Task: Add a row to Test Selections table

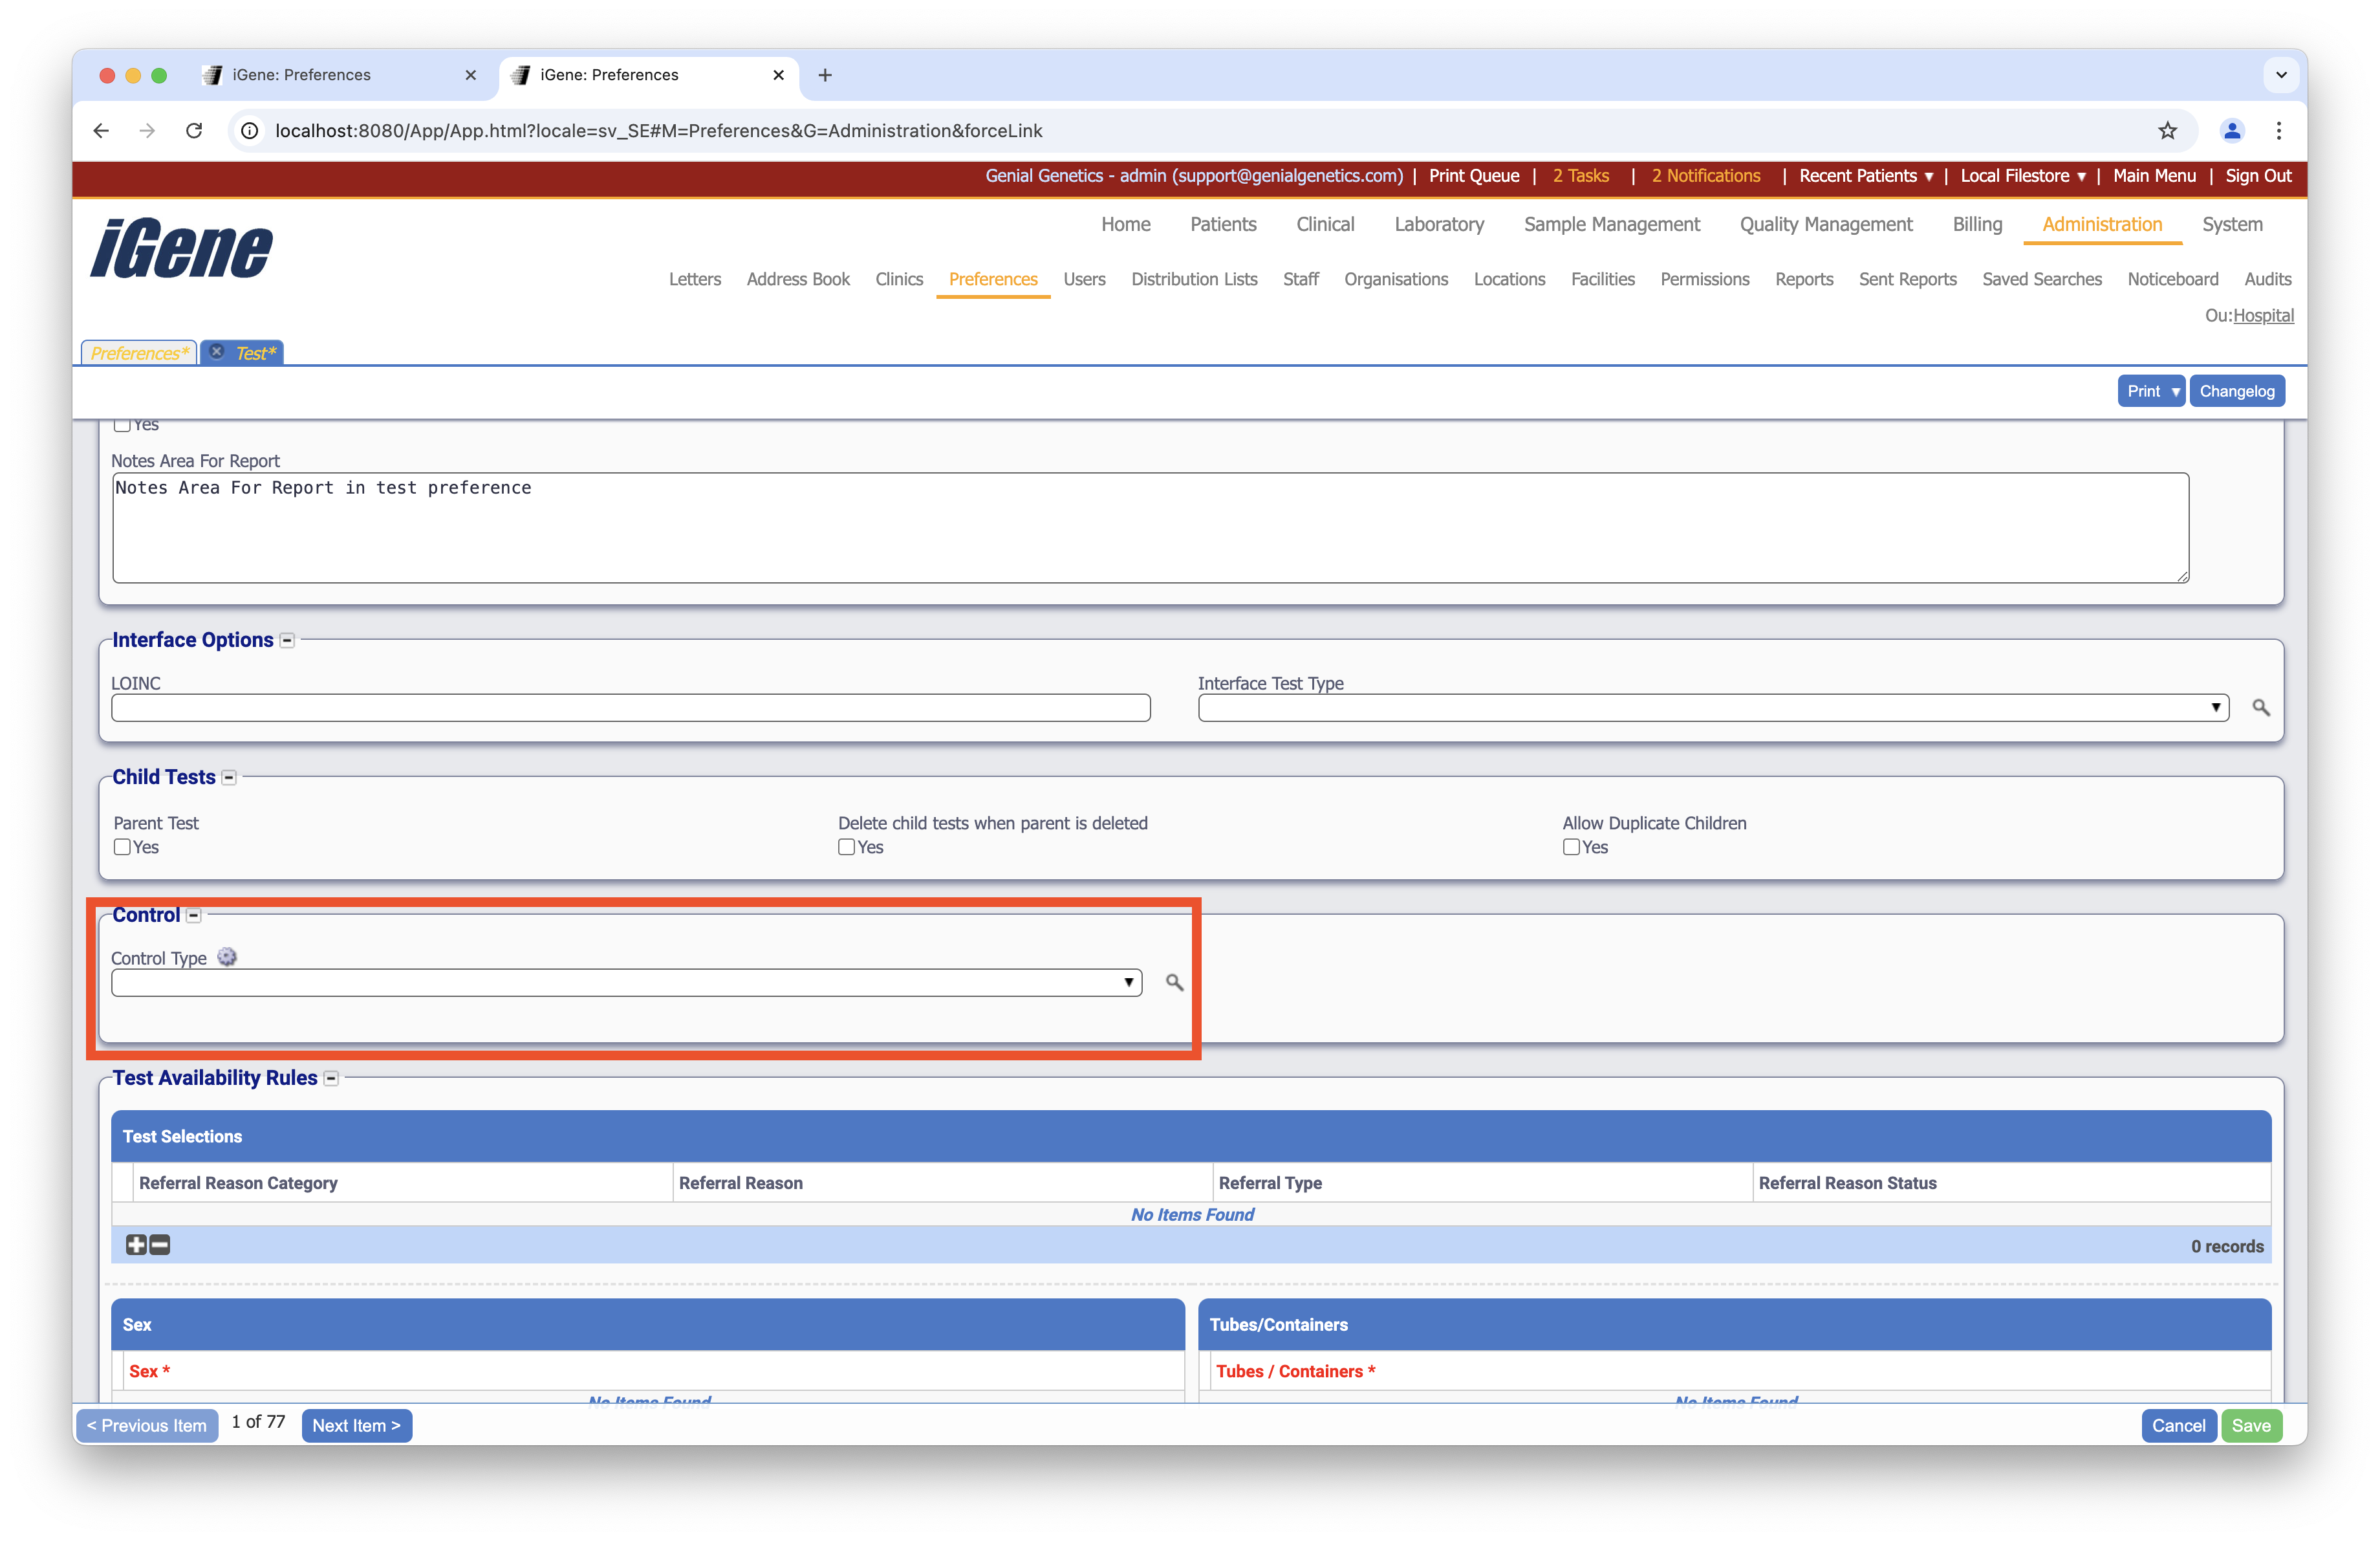Action: (x=136, y=1245)
